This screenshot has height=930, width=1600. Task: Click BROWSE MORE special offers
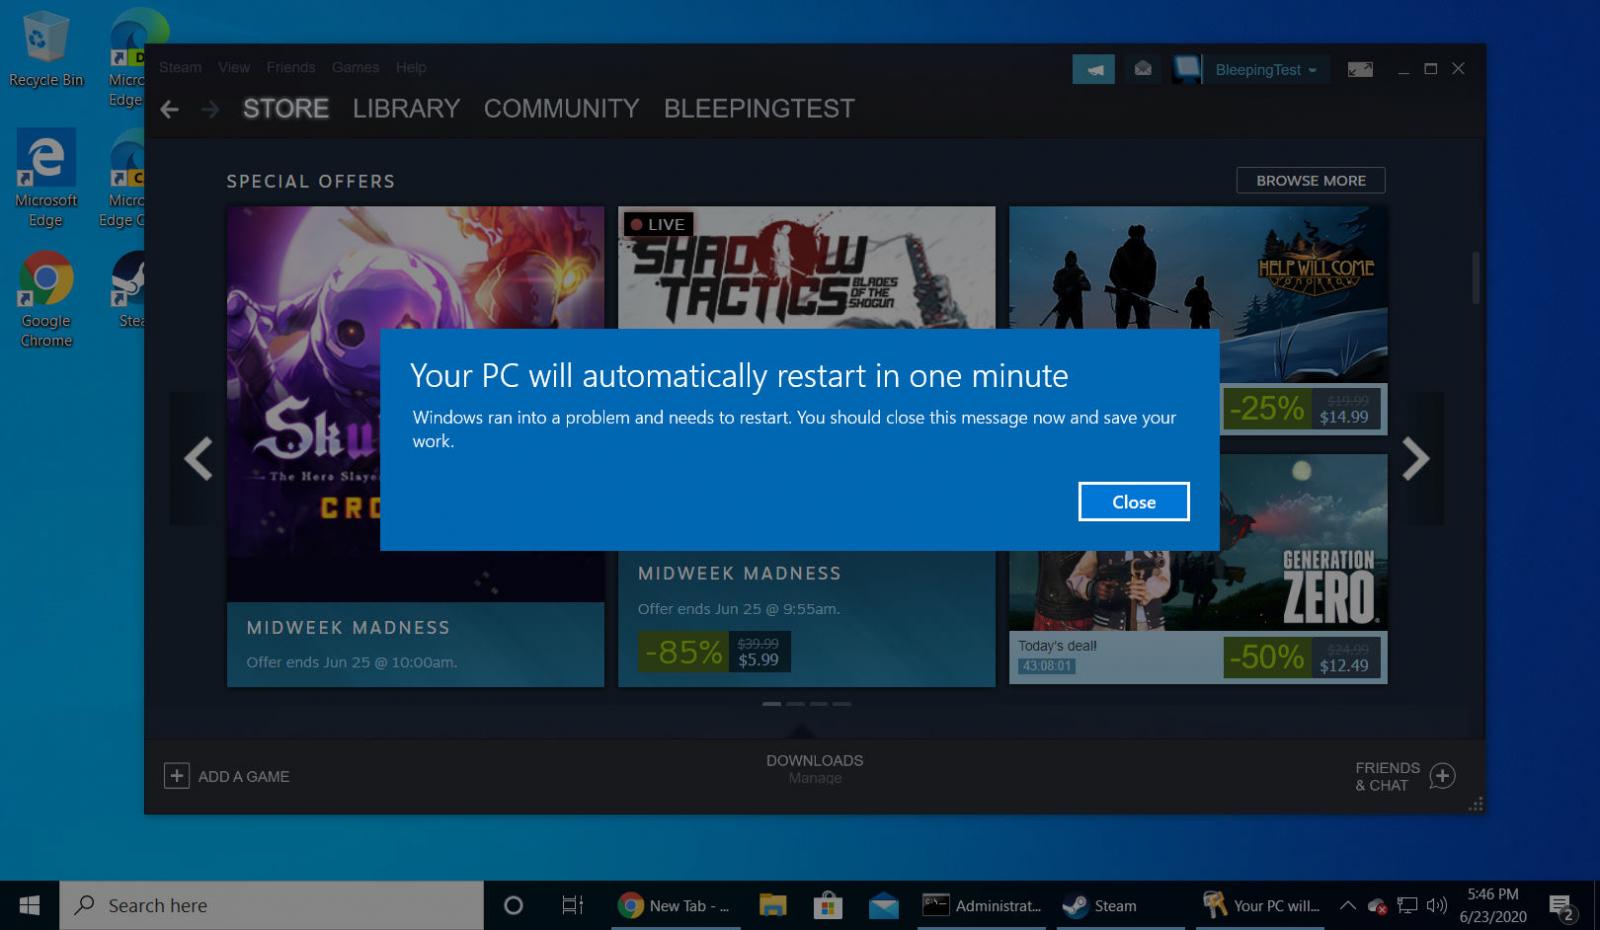click(1310, 180)
